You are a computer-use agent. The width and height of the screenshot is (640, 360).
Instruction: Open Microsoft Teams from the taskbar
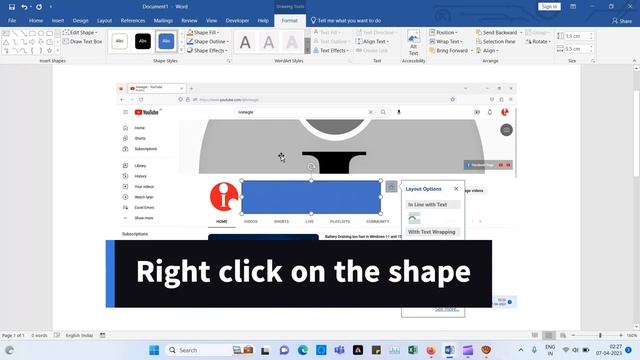tap(339, 350)
